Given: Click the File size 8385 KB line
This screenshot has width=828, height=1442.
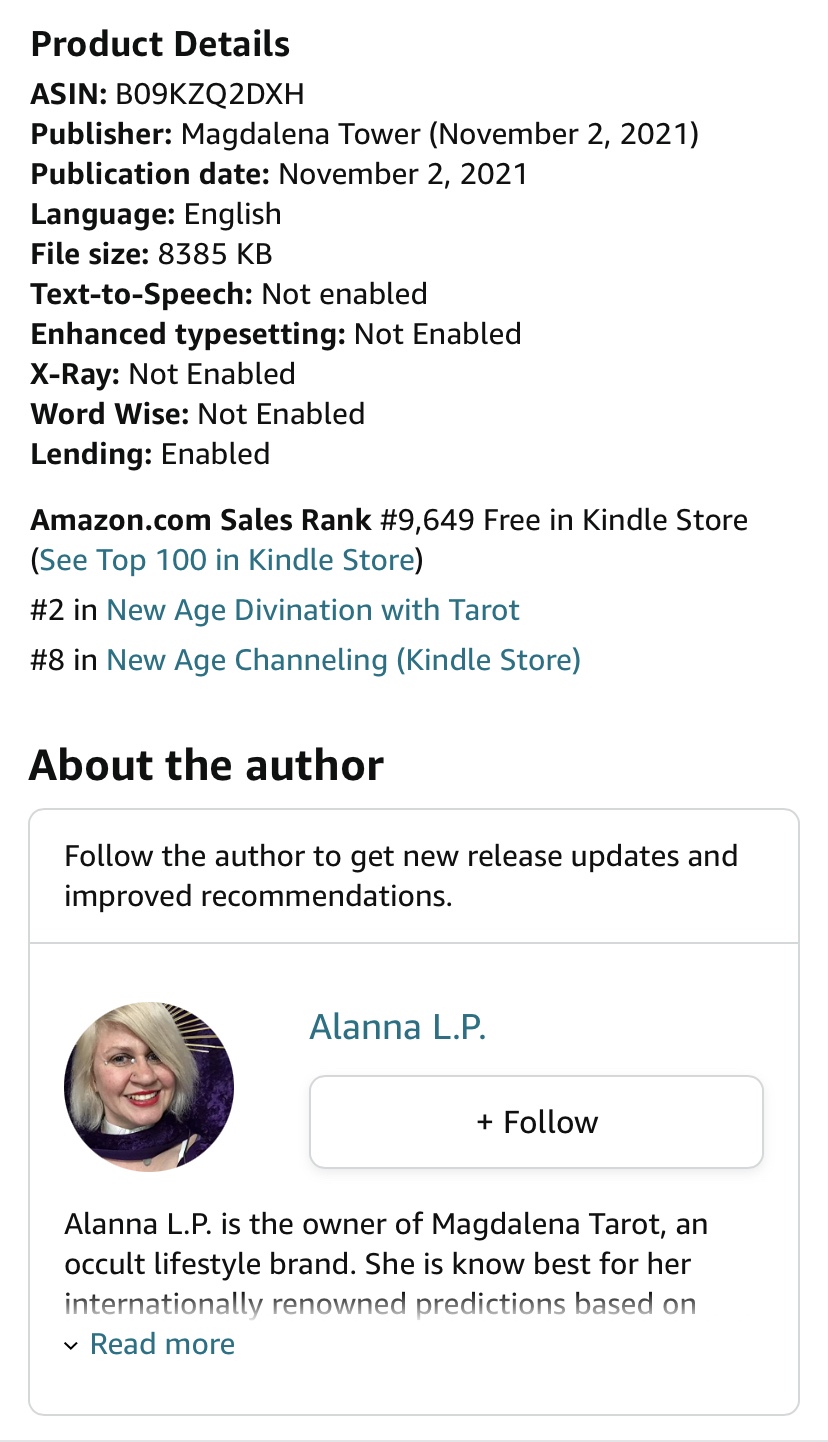Looking at the screenshot, I should (x=152, y=254).
